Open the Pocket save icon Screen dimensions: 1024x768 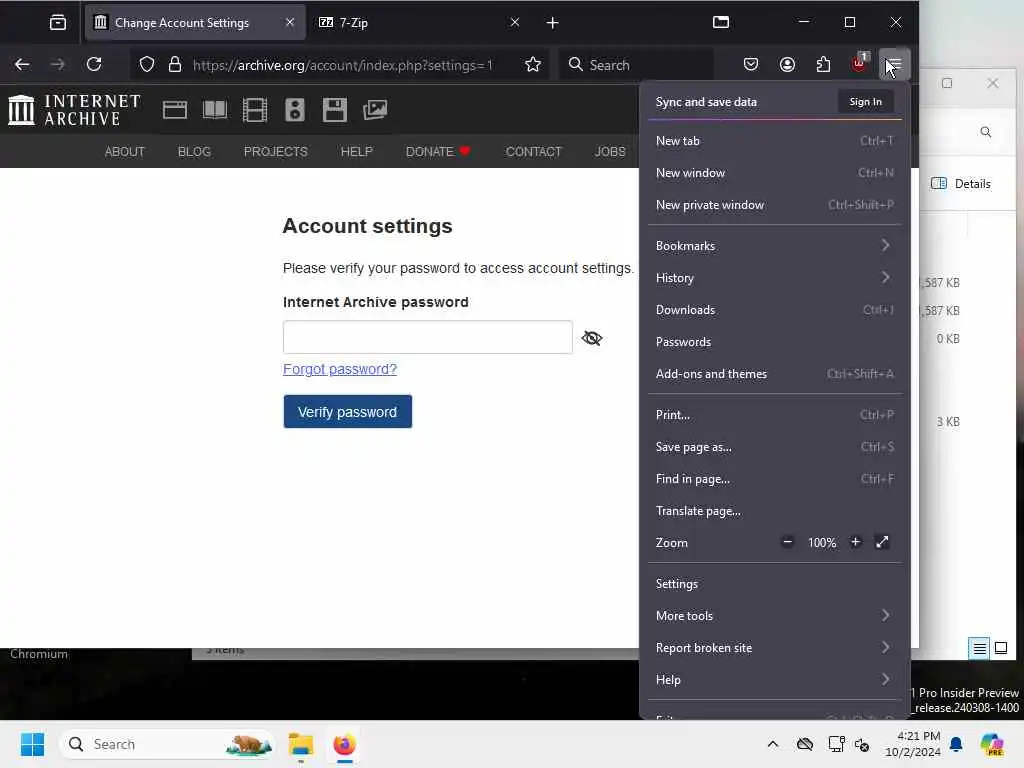pyautogui.click(x=751, y=65)
